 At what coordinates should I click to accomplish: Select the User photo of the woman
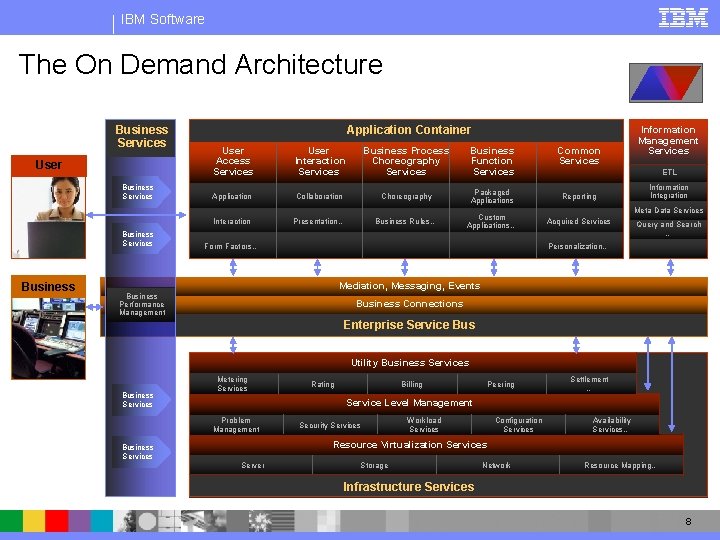49,217
